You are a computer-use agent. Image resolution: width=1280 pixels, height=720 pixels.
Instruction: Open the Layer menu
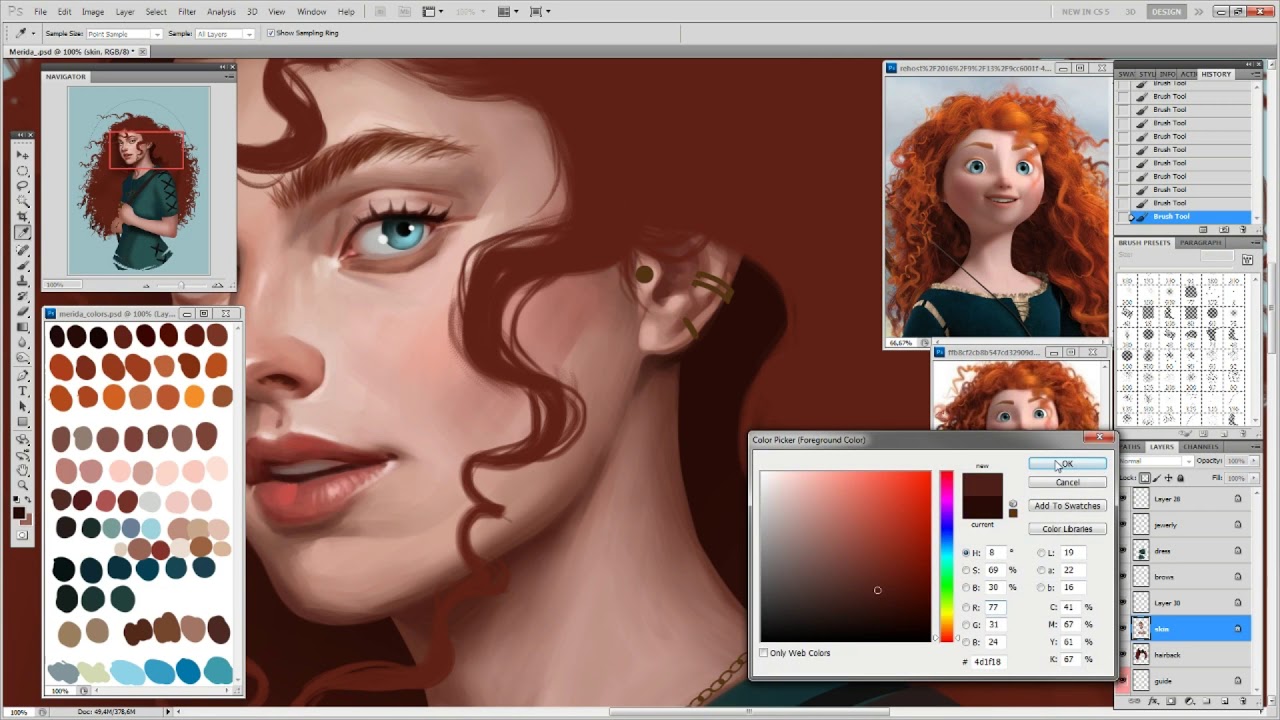point(124,11)
